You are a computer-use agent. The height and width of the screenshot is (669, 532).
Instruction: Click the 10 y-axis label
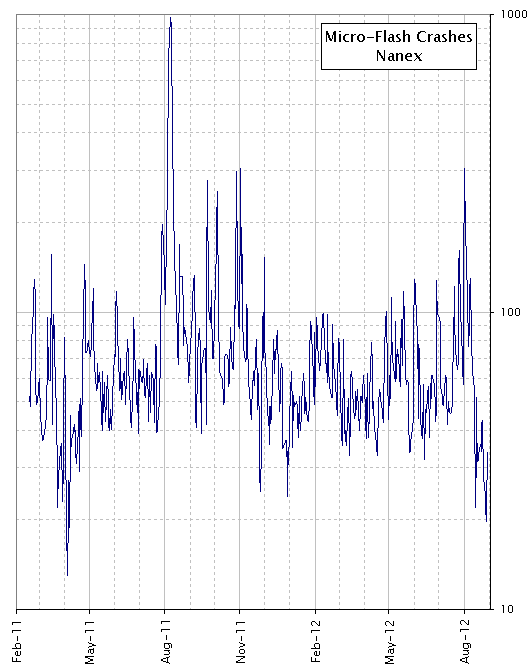pos(507,609)
